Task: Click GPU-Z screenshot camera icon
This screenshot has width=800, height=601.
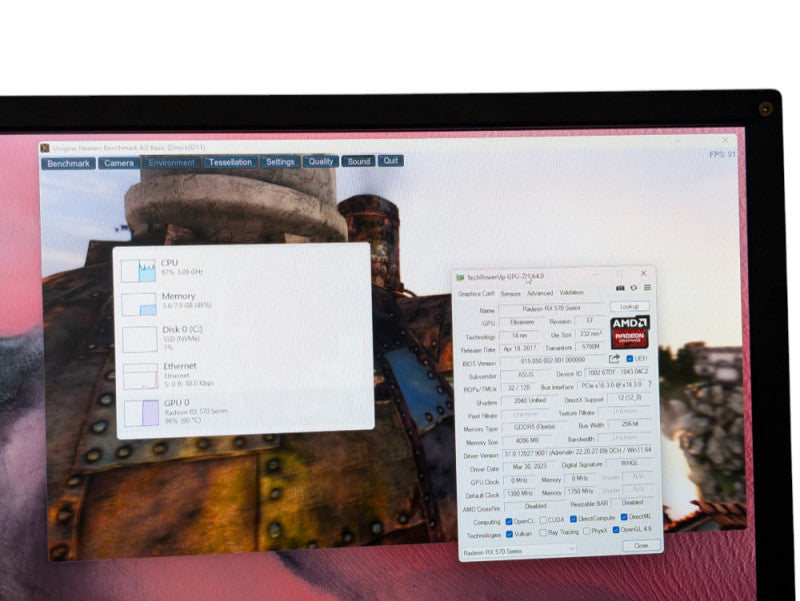Action: [x=620, y=288]
